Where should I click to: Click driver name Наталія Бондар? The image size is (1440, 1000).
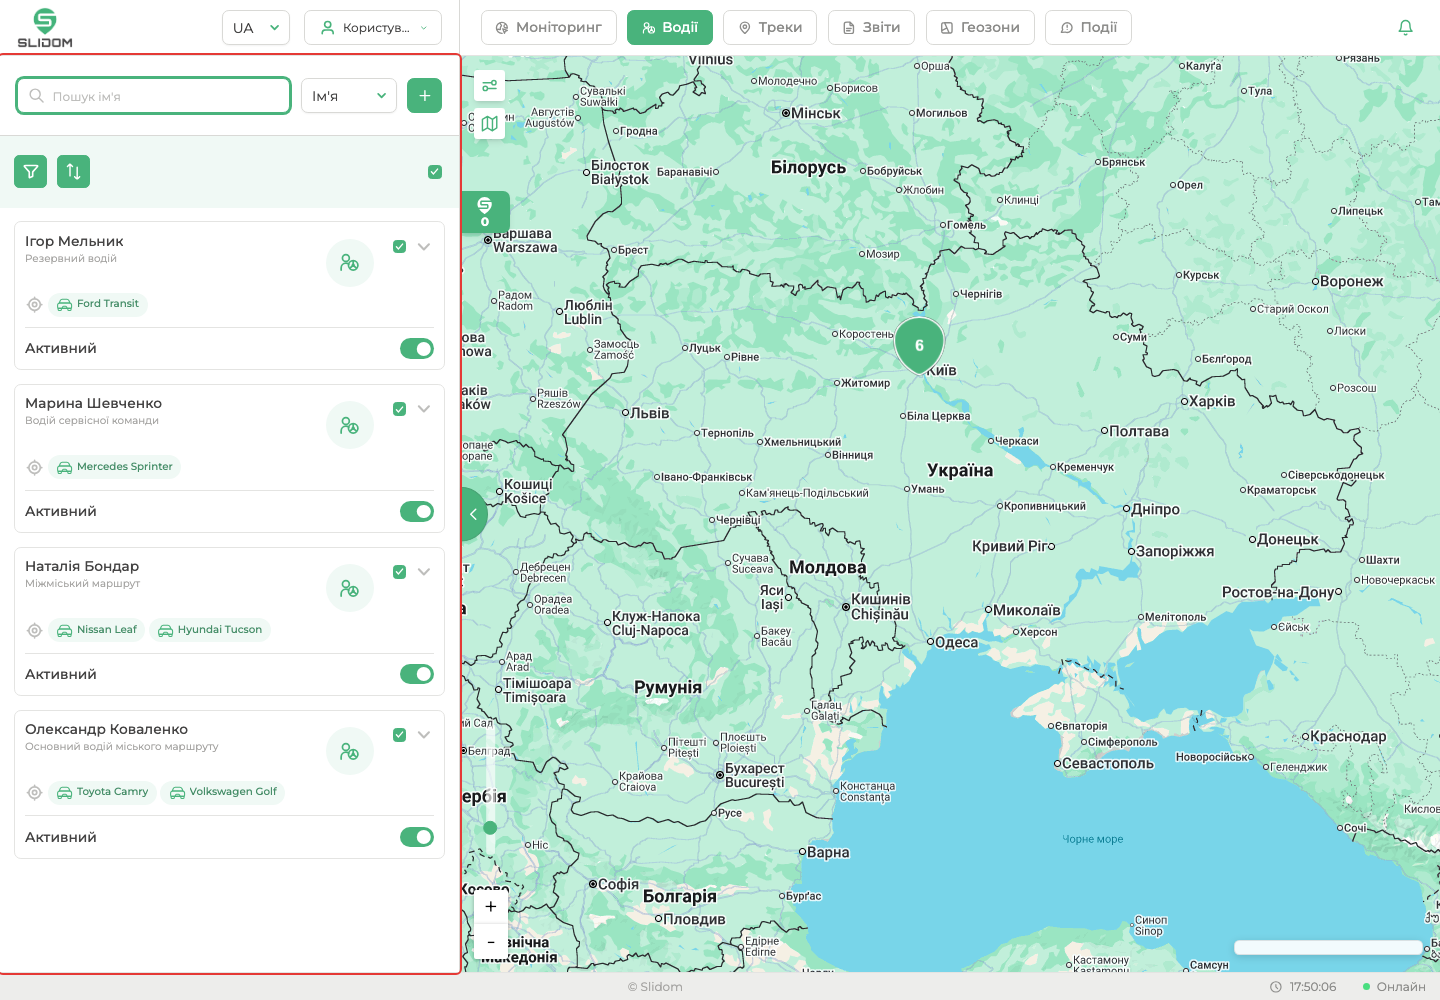[82, 566]
